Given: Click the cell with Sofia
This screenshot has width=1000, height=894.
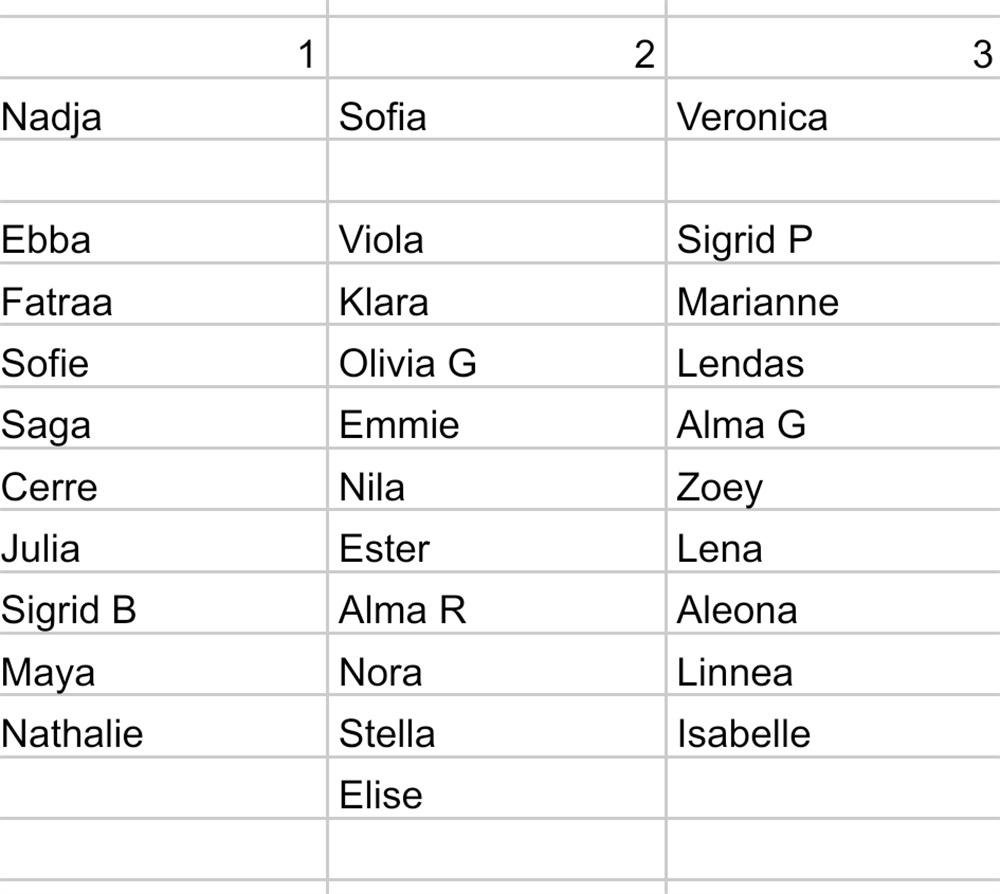Looking at the screenshot, I should 382,117.
